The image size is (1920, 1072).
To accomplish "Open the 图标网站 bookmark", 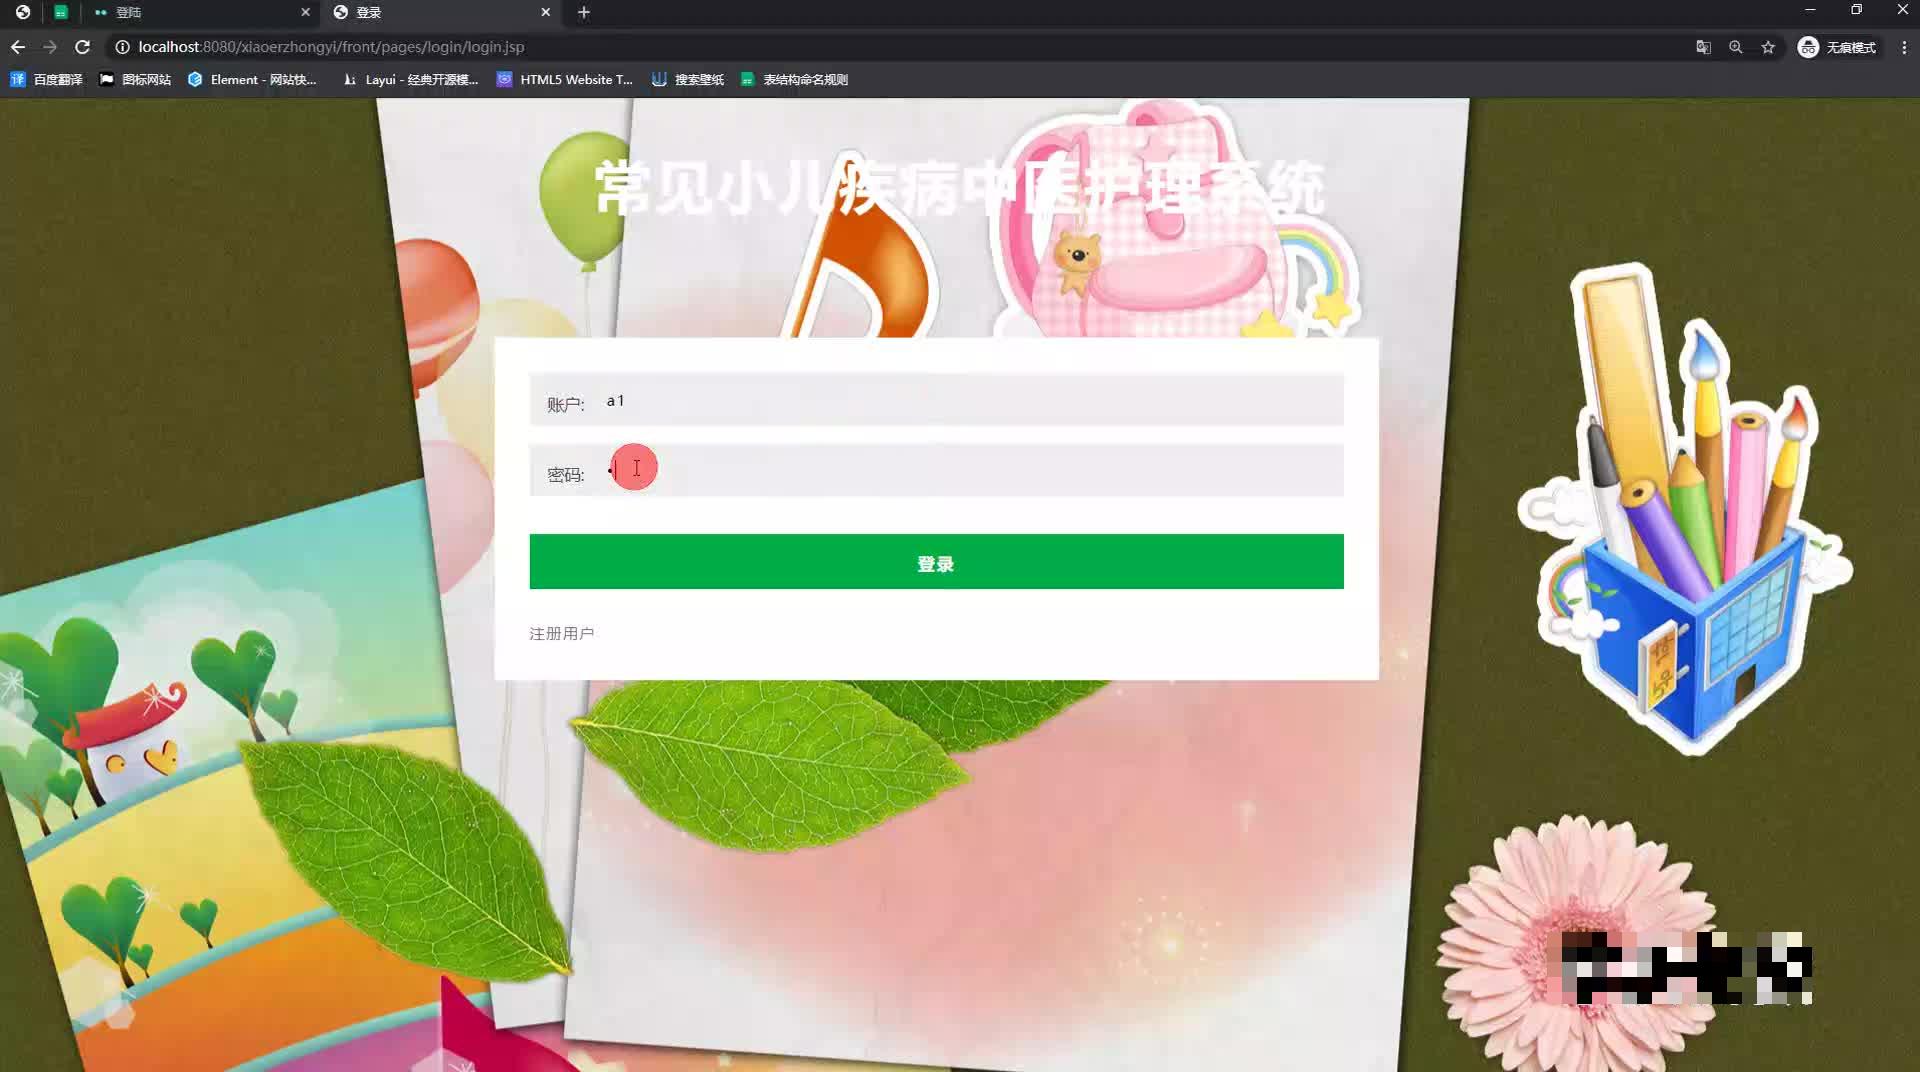I will click(135, 80).
